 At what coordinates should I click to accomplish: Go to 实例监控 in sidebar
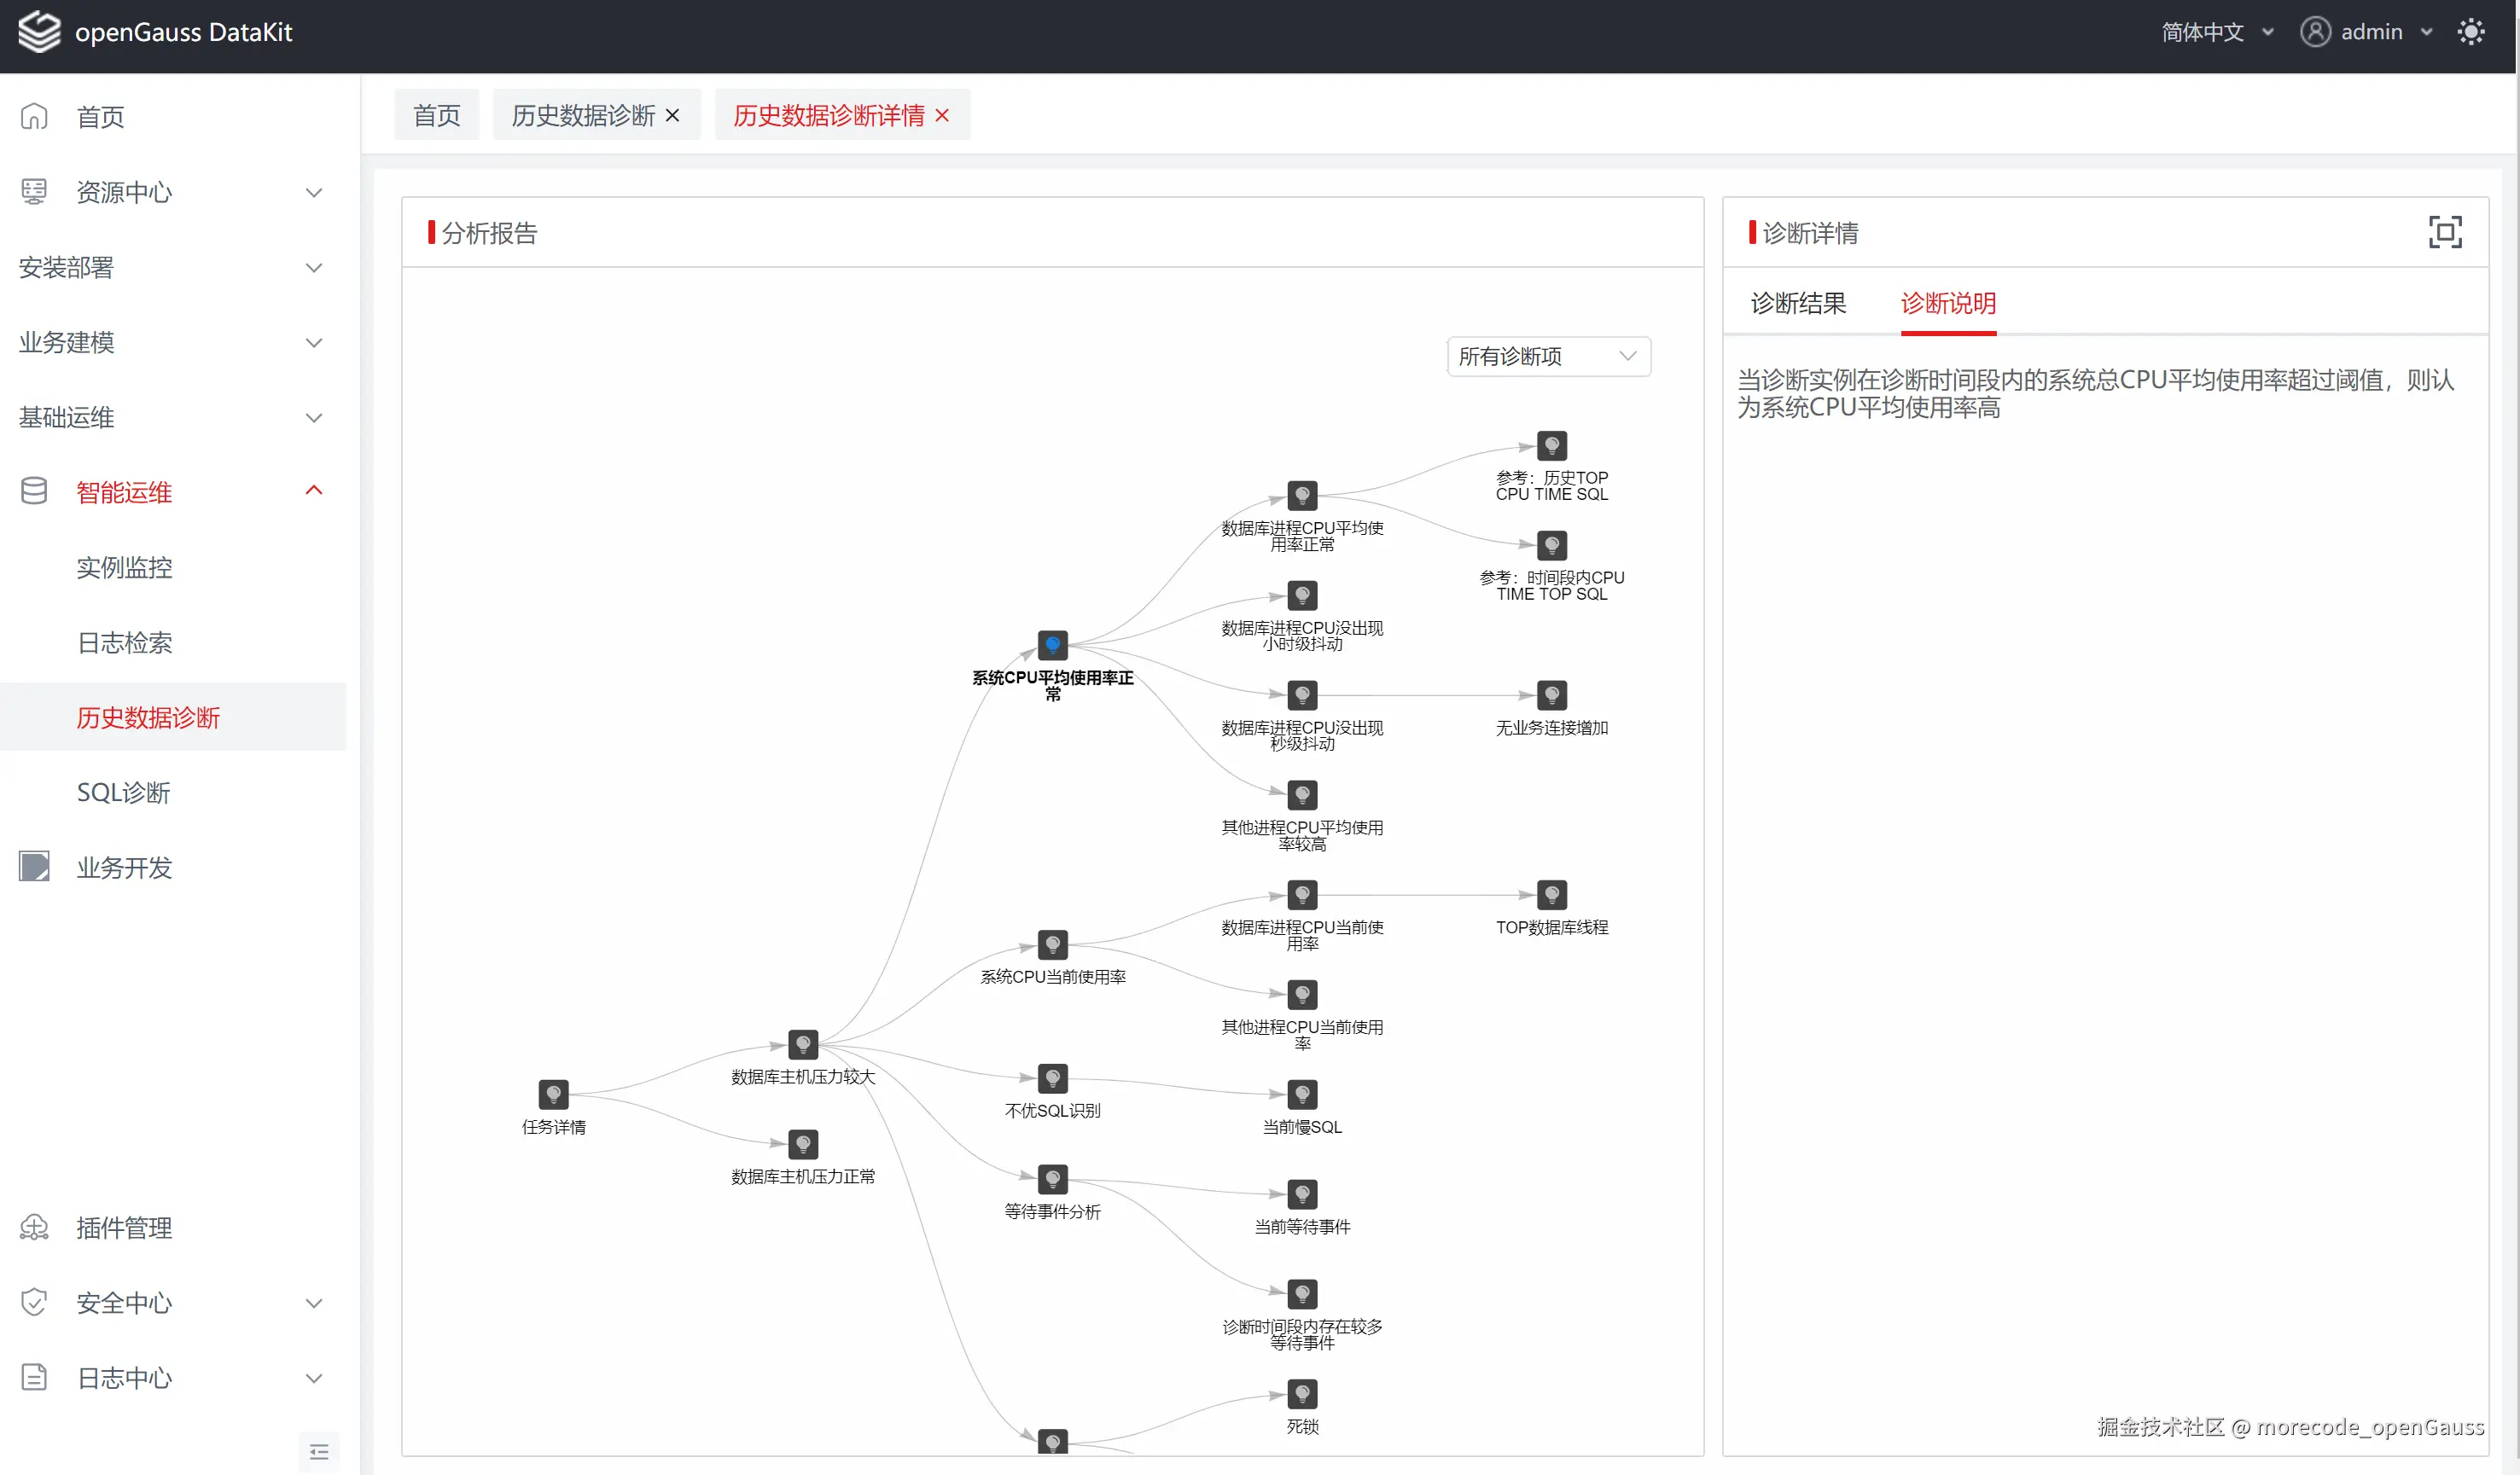pos(124,567)
